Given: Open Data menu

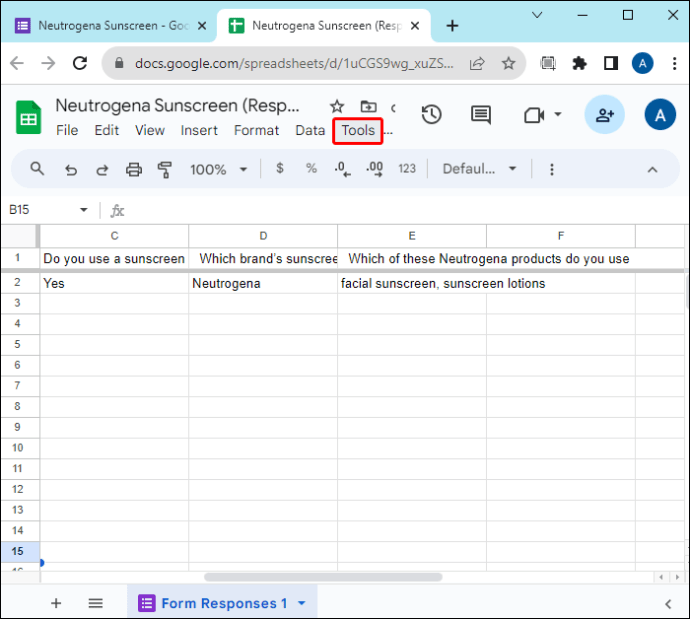Looking at the screenshot, I should [x=310, y=130].
